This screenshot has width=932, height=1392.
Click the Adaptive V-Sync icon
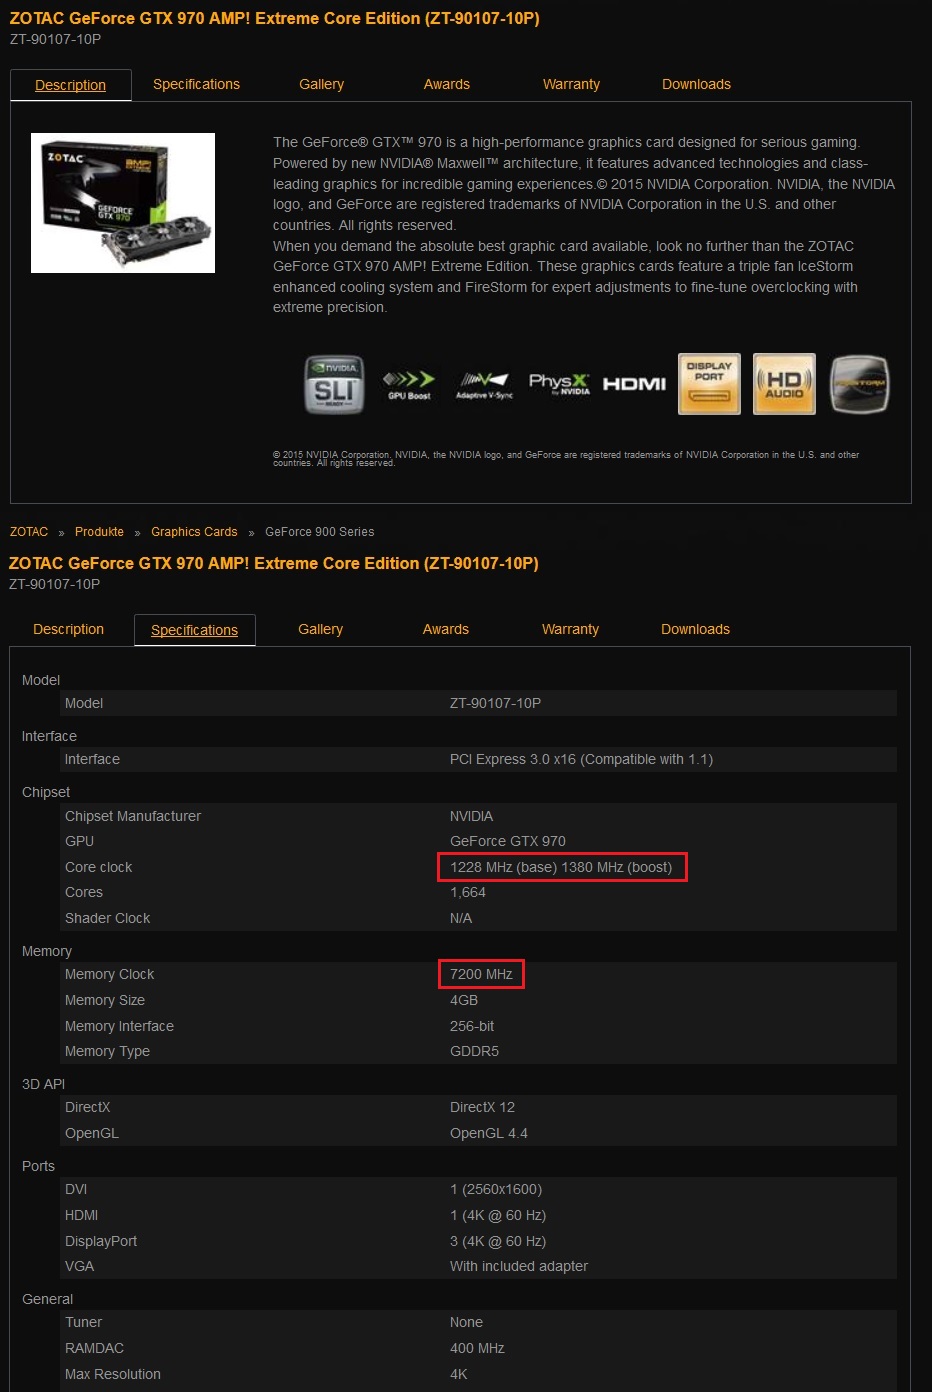click(x=484, y=385)
